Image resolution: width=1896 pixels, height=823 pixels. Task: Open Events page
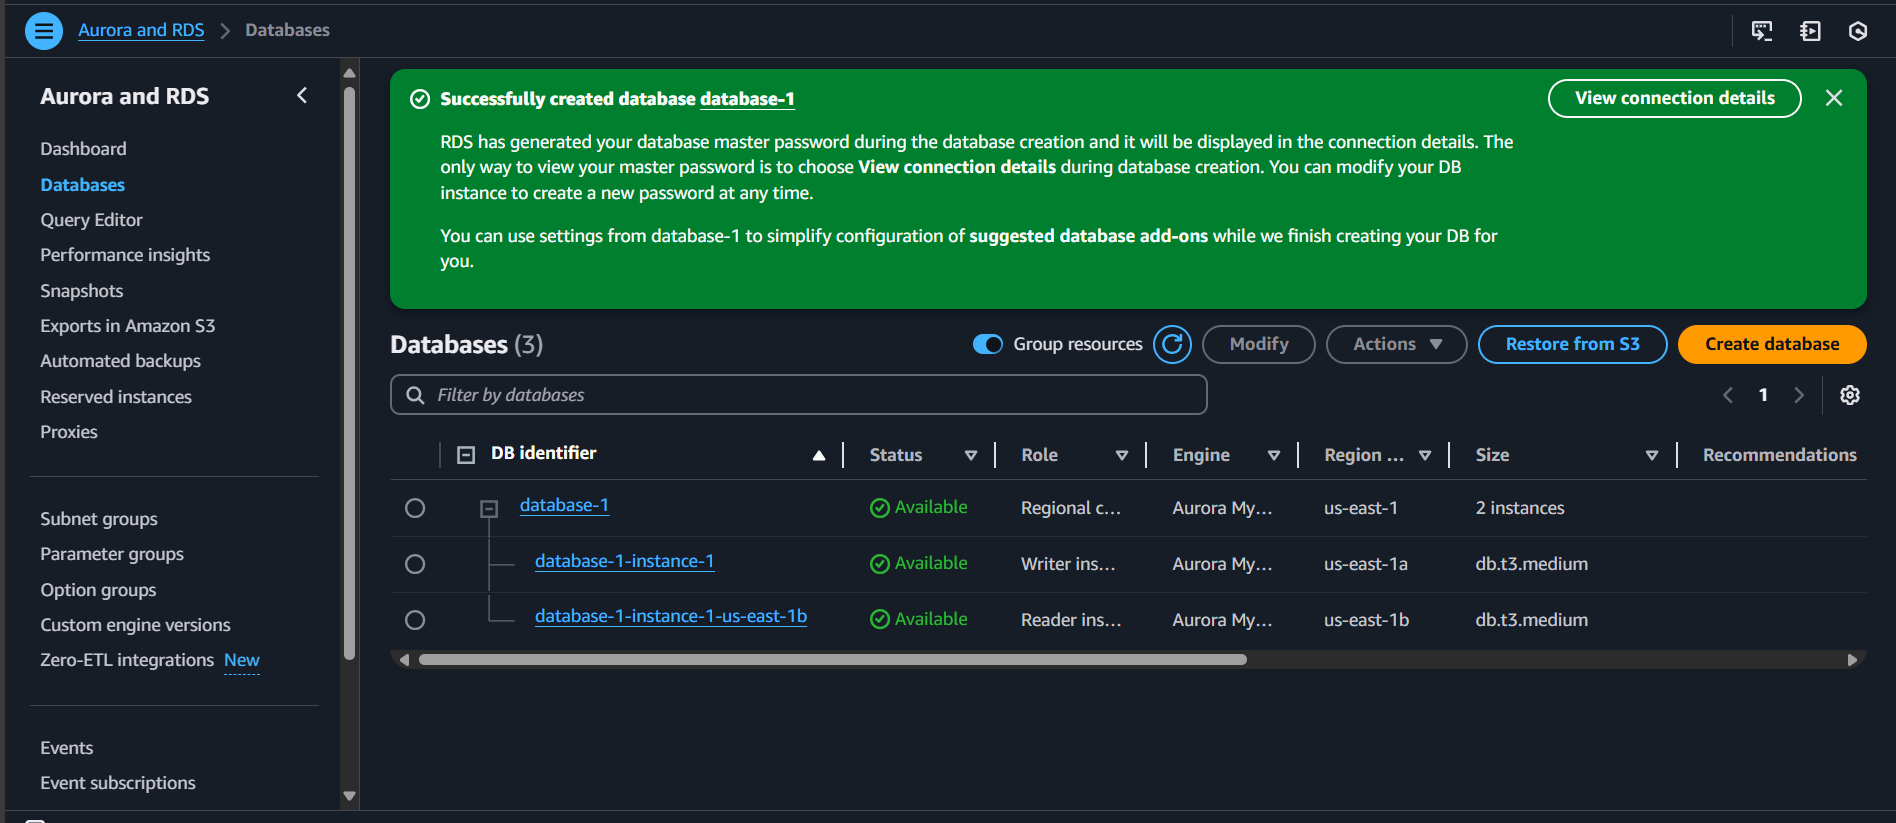[66, 748]
